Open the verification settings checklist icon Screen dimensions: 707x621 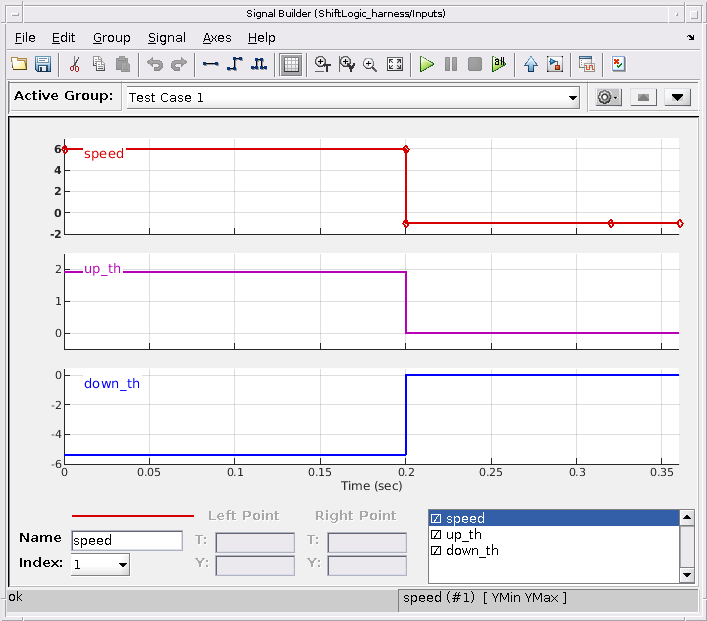(619, 64)
